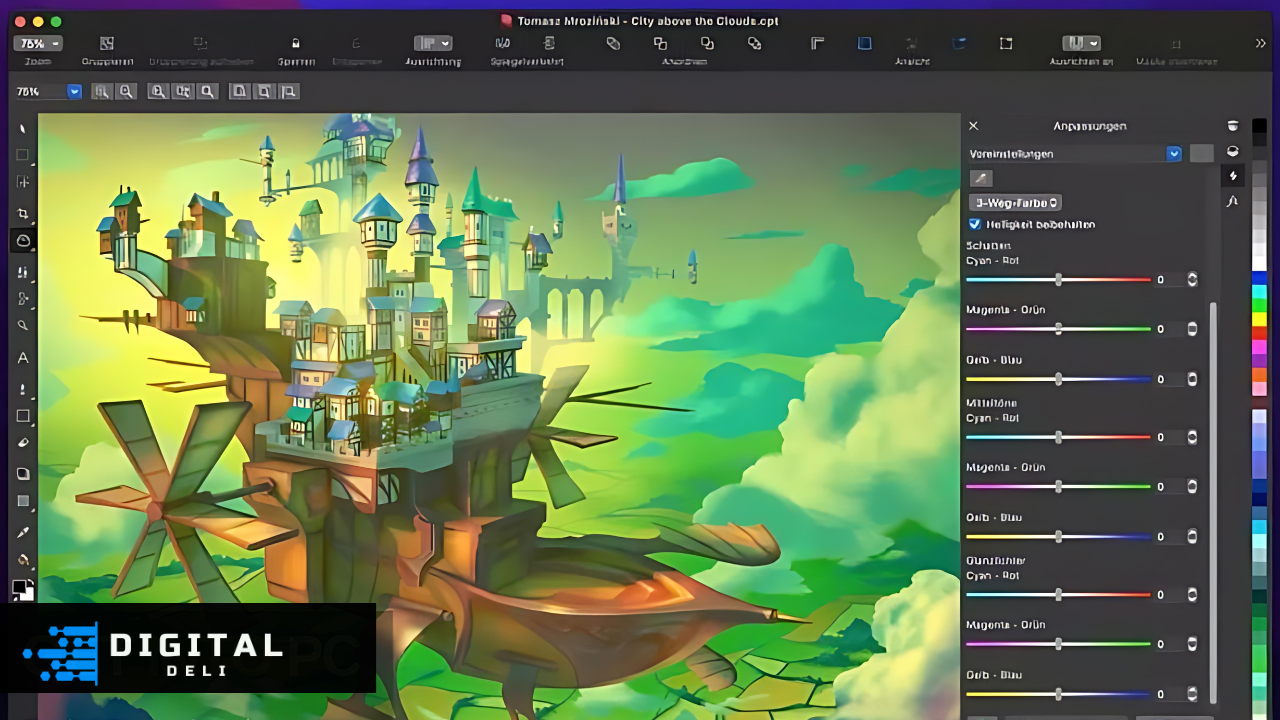
Task: Click the stepper for Glanzlichter Cyan - Rot
Action: tap(1192, 595)
